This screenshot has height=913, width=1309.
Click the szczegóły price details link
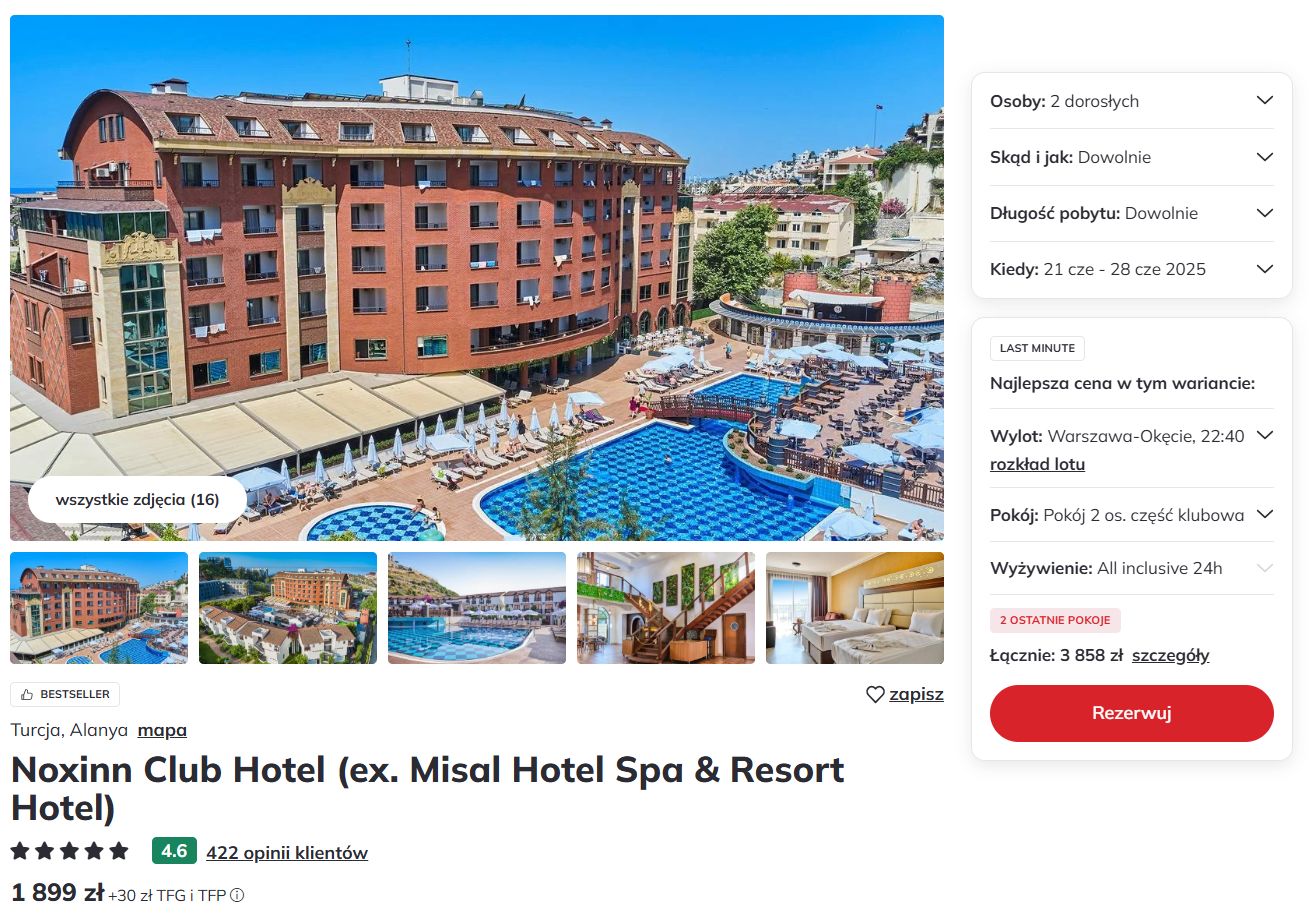[1171, 656]
